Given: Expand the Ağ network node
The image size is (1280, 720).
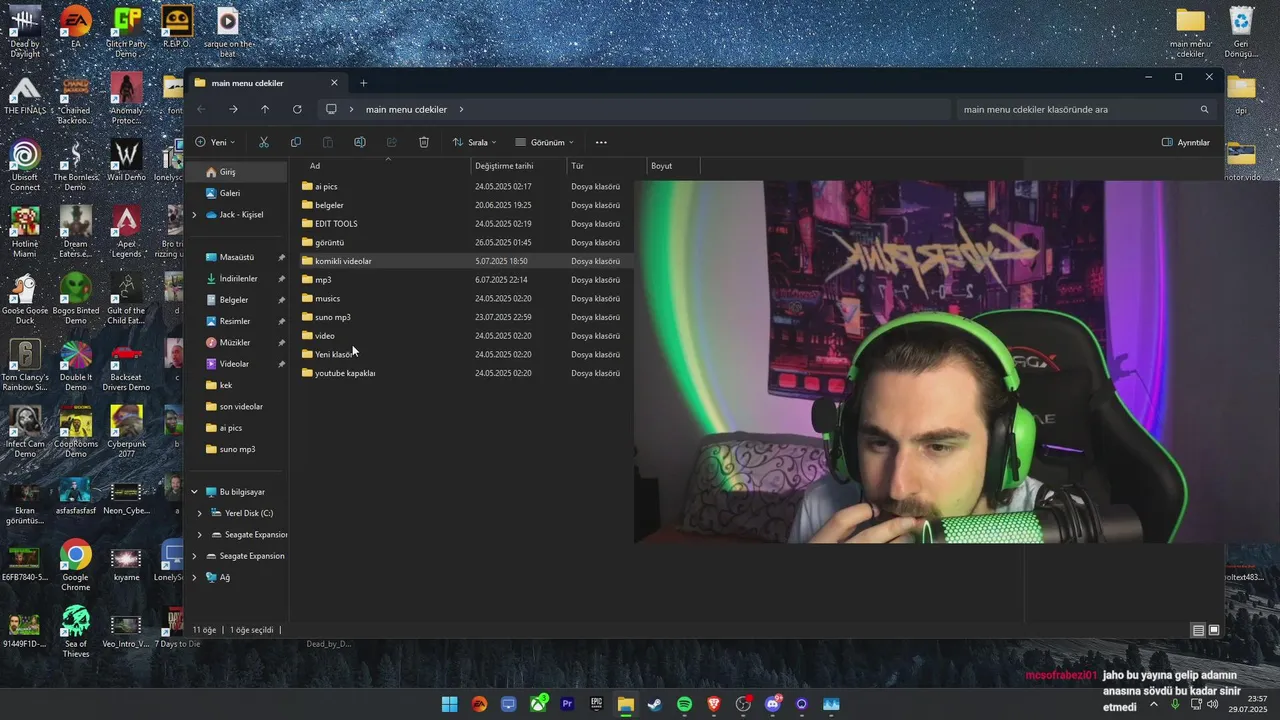Looking at the screenshot, I should click(x=195, y=577).
